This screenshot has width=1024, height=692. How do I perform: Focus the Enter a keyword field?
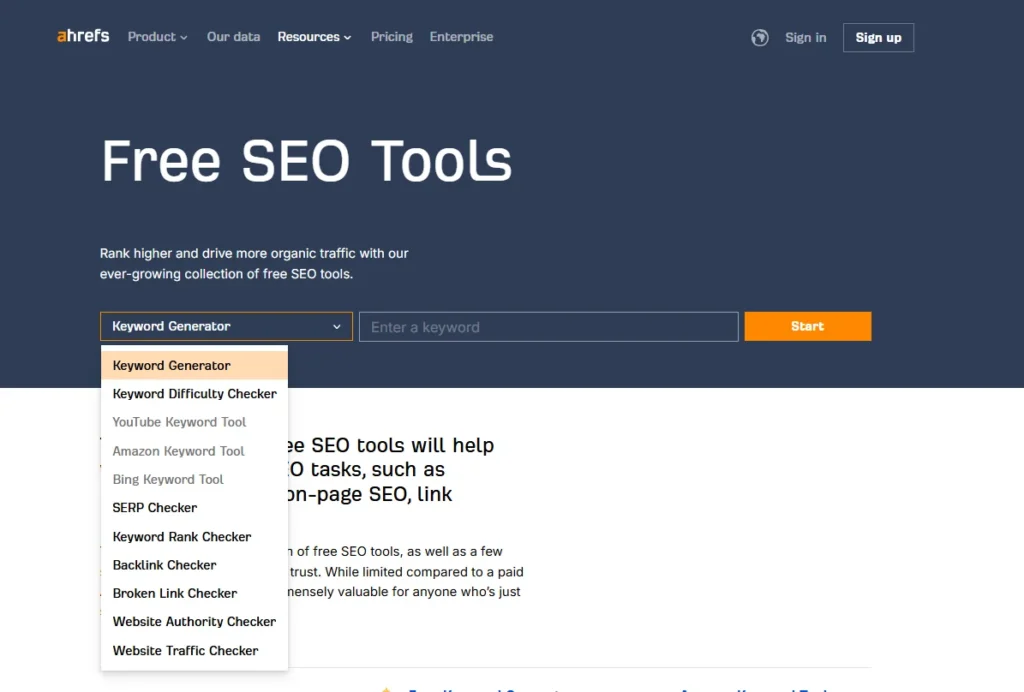tap(549, 327)
